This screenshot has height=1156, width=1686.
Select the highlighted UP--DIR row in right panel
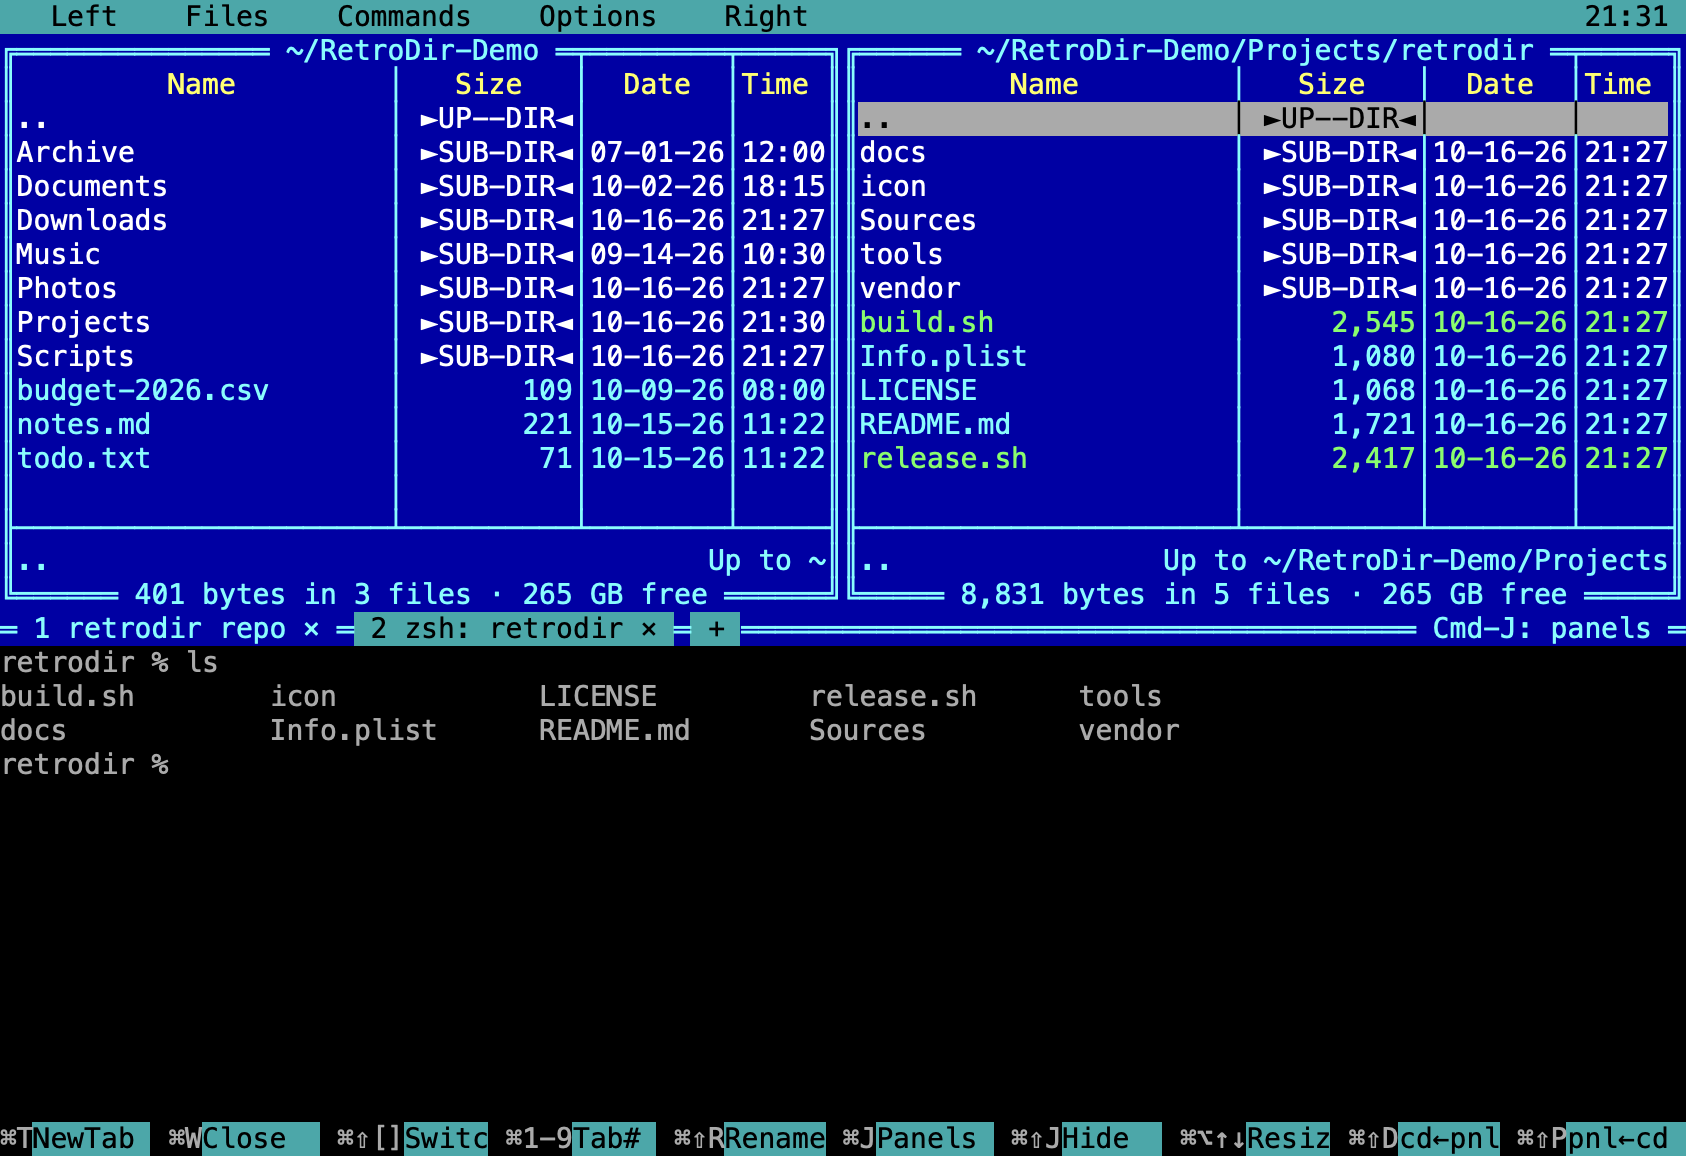[1264, 118]
